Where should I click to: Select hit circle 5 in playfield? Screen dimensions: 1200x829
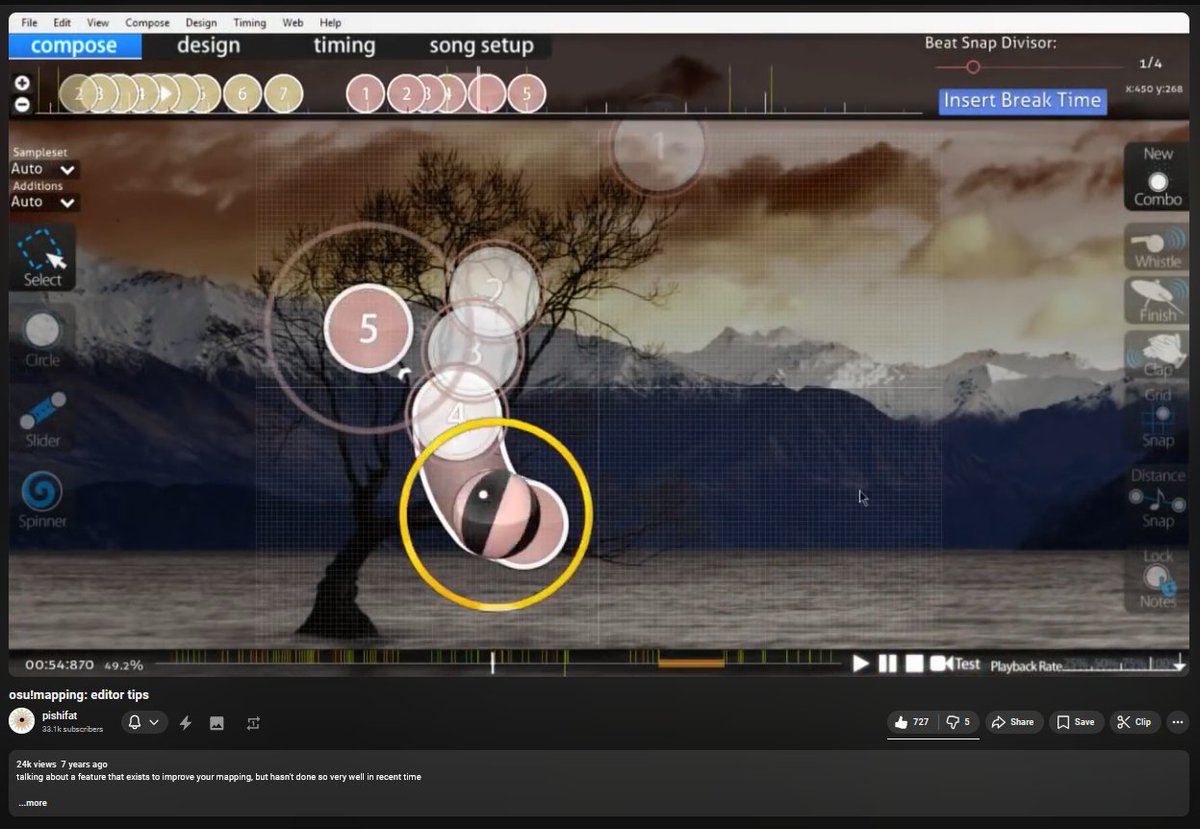coord(369,328)
